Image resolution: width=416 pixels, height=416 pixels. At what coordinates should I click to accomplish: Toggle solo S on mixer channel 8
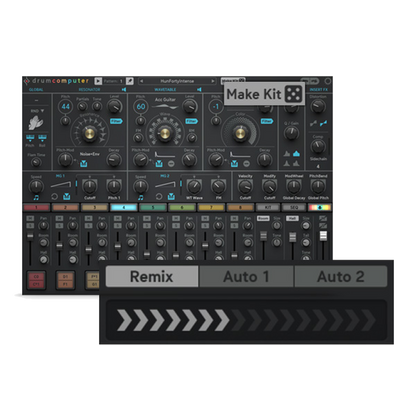tap(234, 226)
